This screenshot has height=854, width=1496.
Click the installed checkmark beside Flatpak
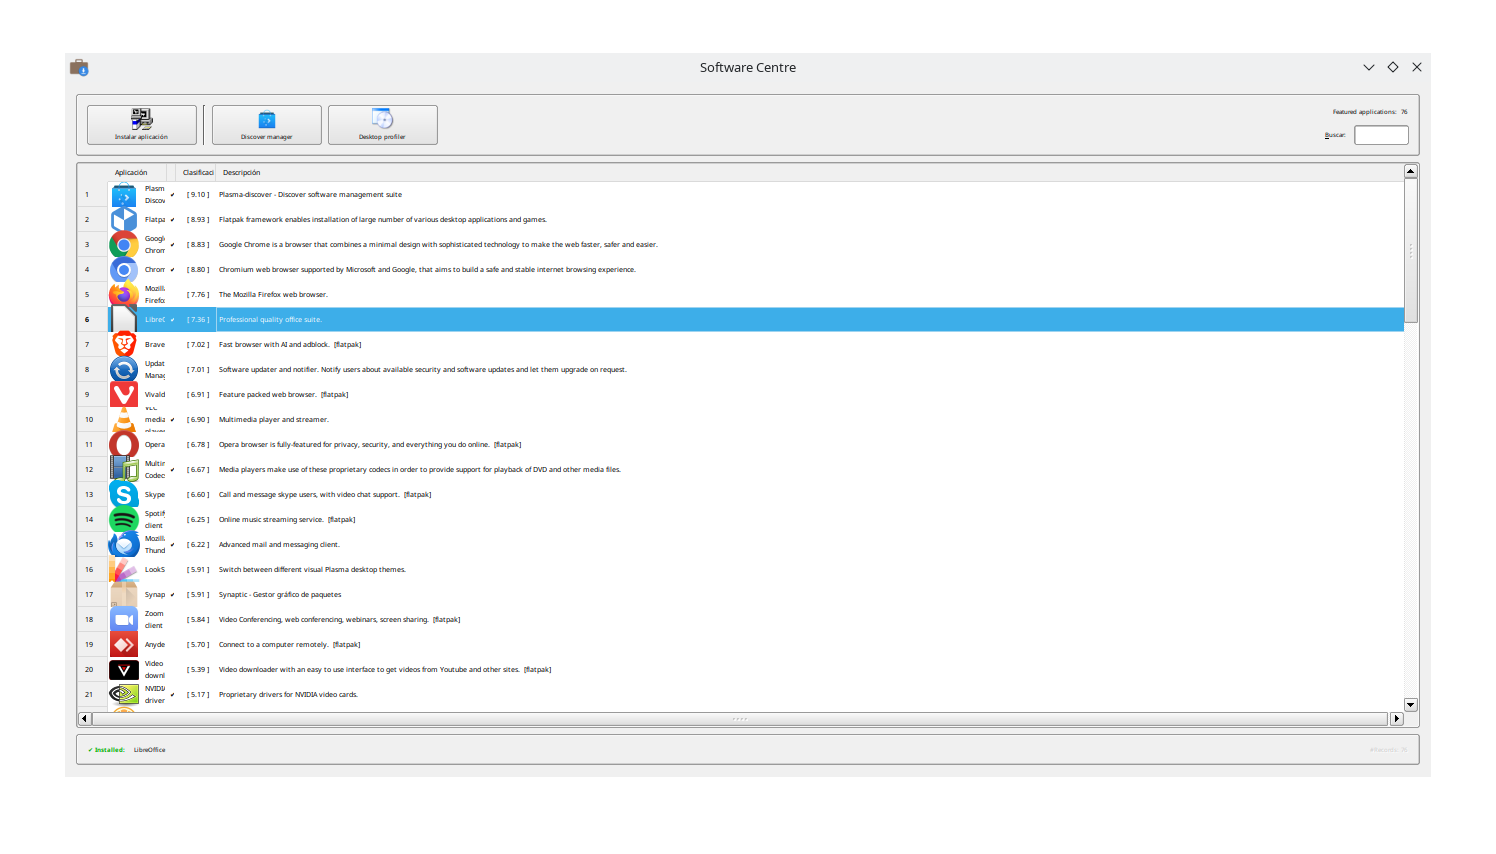(x=172, y=220)
